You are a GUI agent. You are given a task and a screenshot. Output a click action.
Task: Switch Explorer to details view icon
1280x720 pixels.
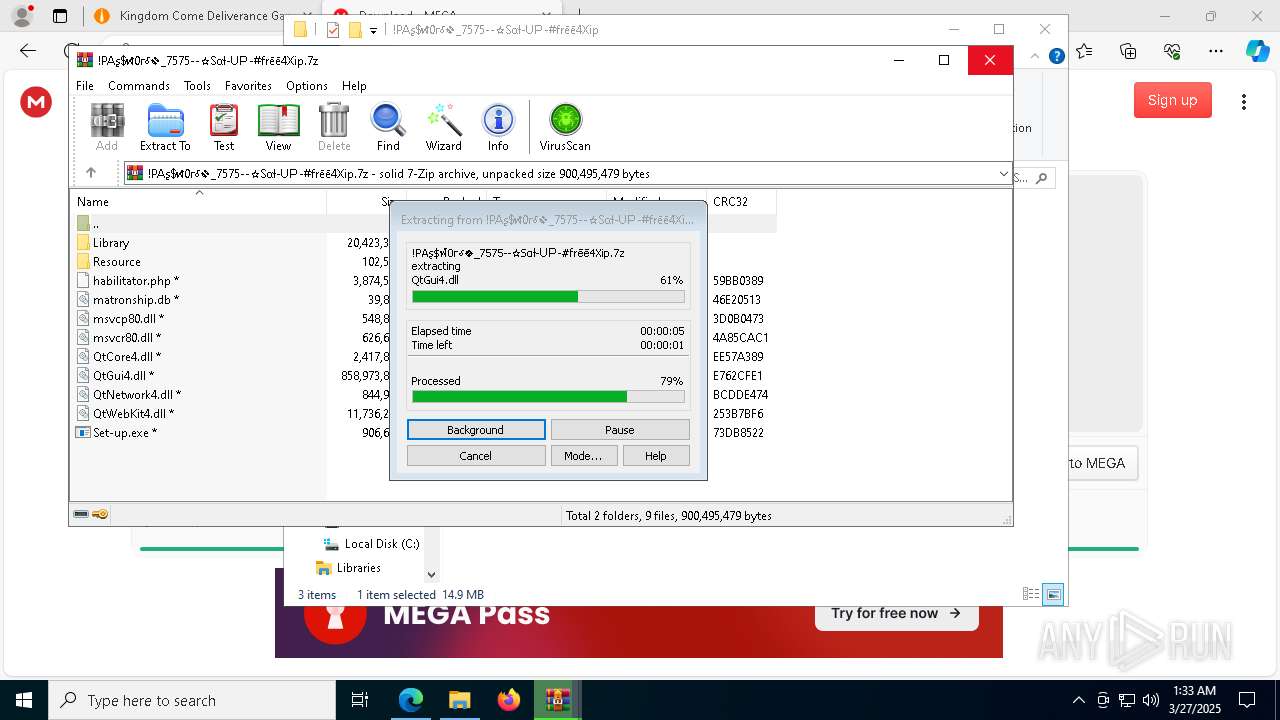pos(1031,594)
